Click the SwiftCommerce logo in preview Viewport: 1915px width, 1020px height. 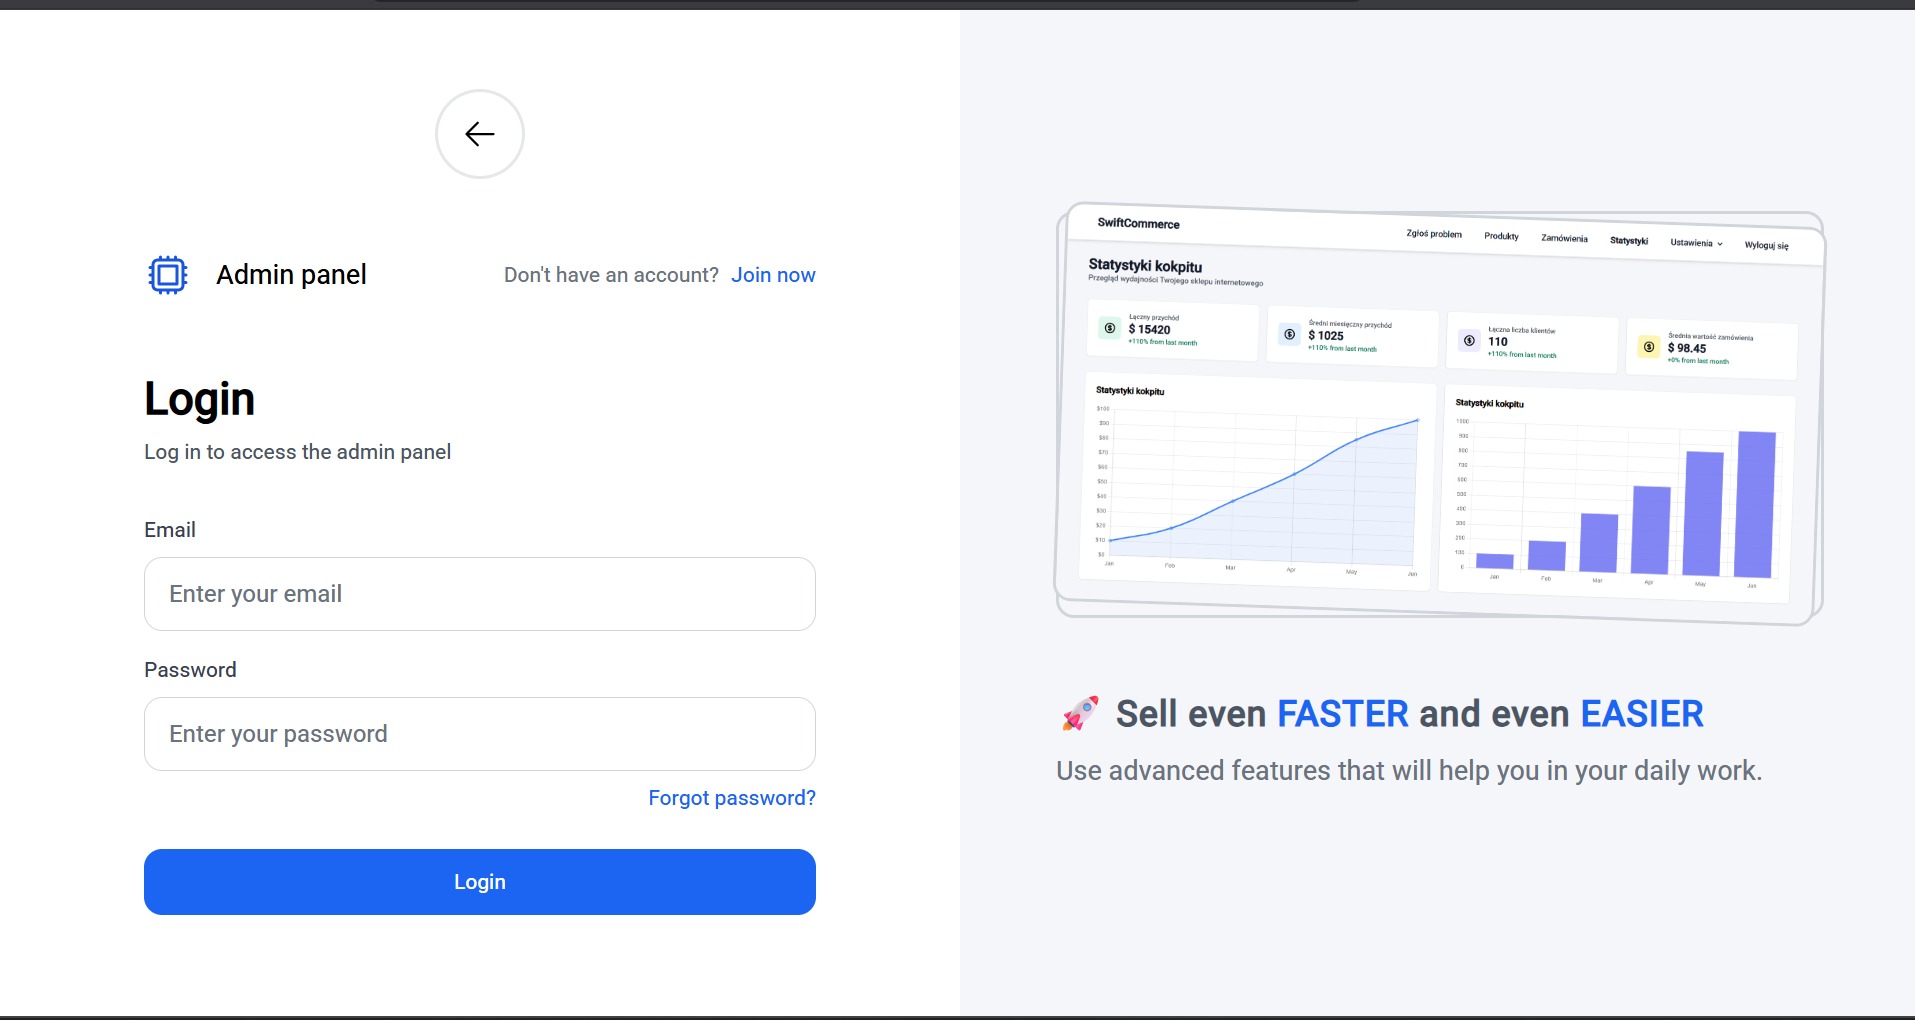(1138, 223)
